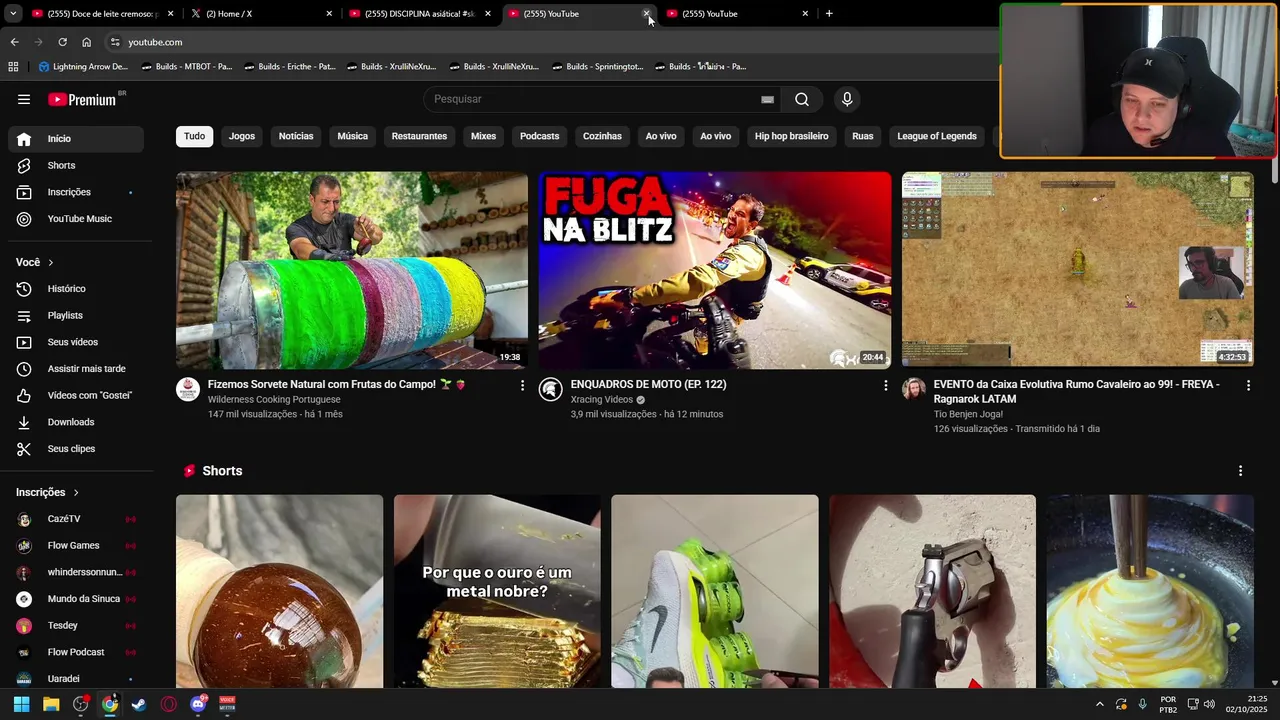
Task: Open Chrome tab search dropdown
Action: point(13,14)
